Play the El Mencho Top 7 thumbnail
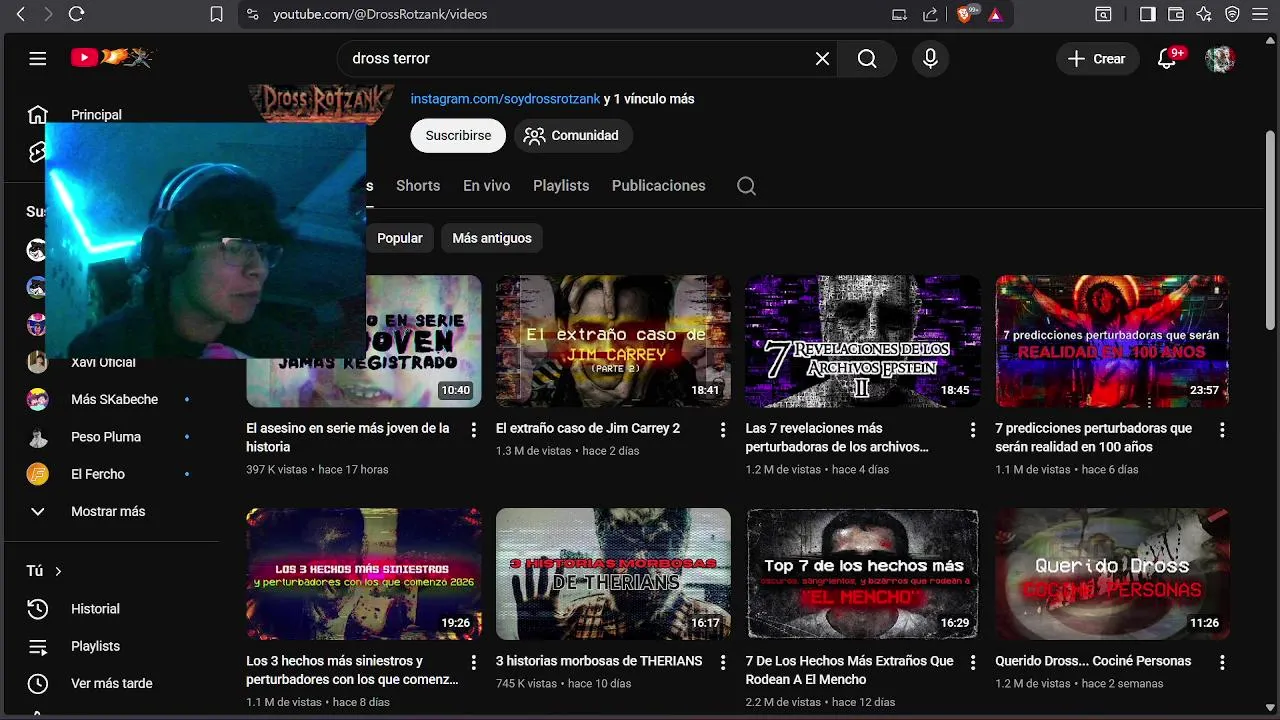Viewport: 1280px width, 720px height. coord(863,574)
